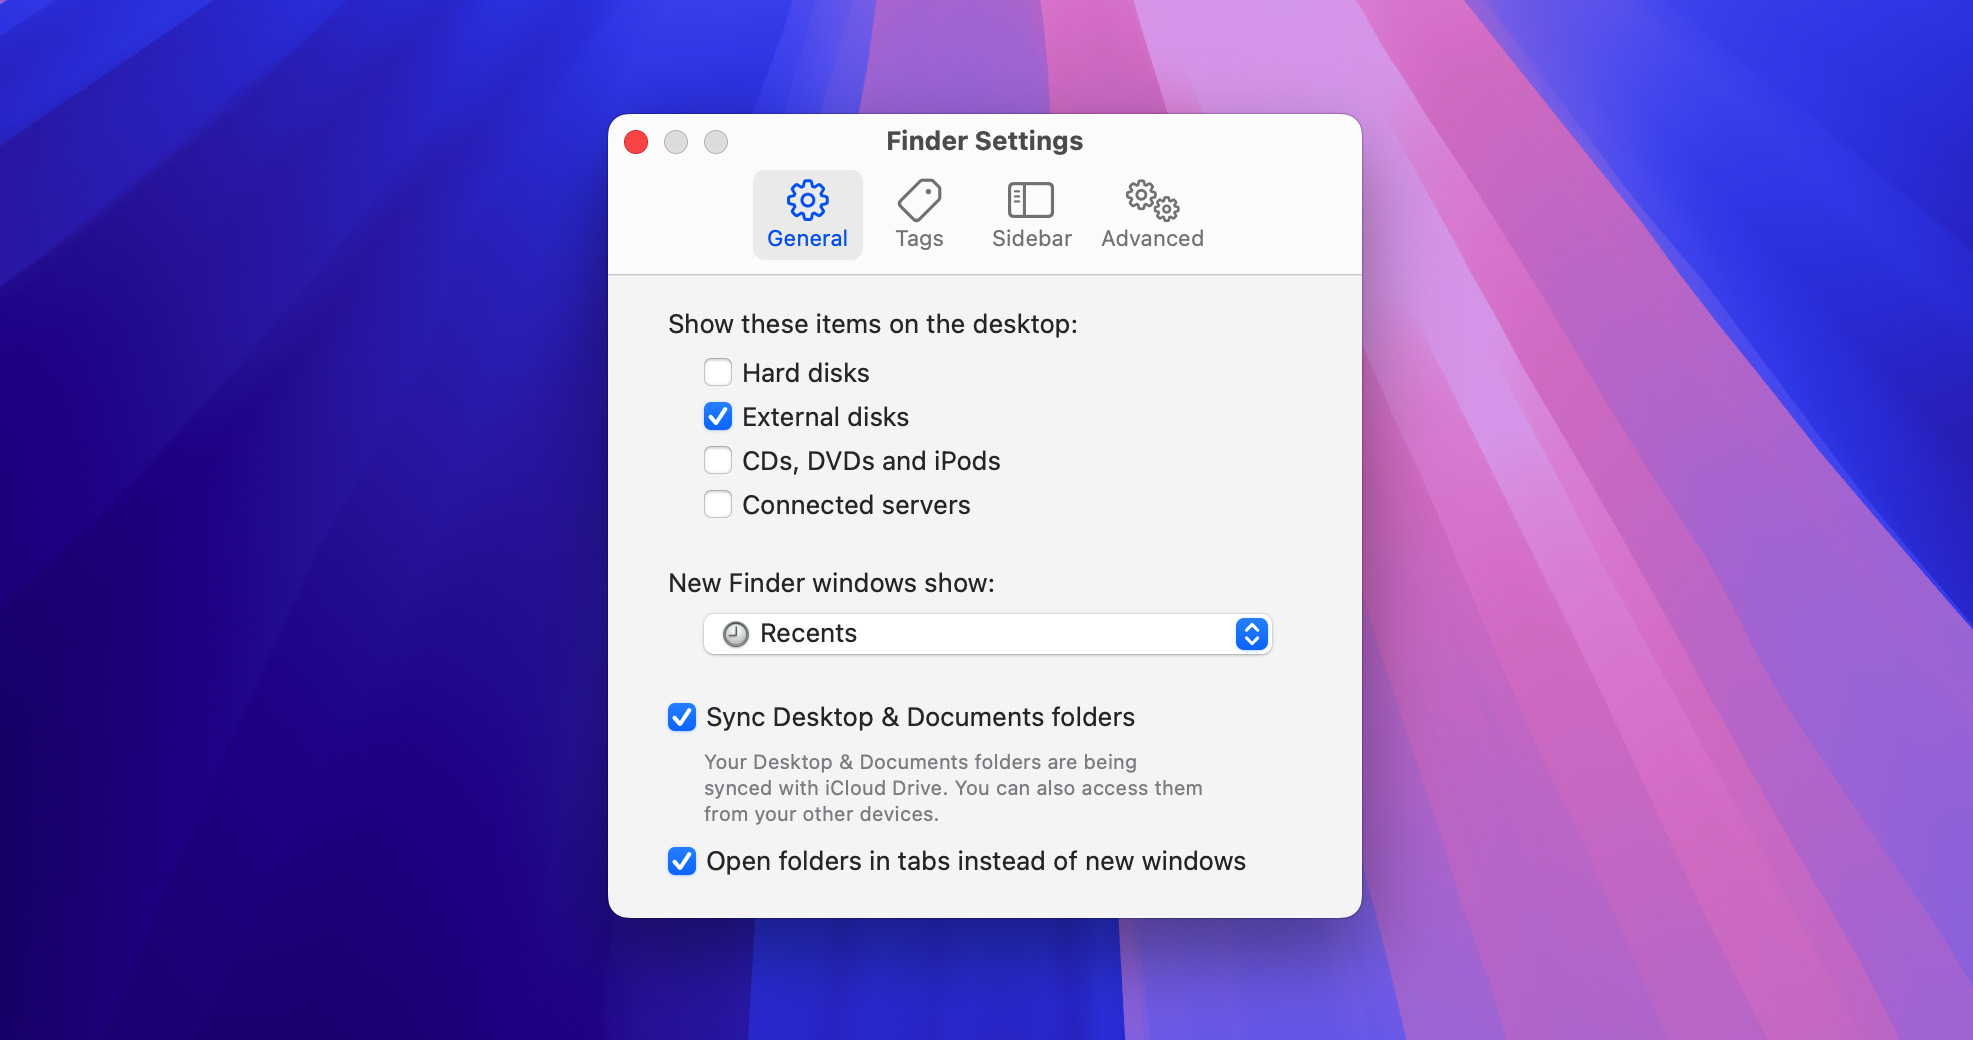Click the Tags tag-shaped icon

[x=919, y=200]
